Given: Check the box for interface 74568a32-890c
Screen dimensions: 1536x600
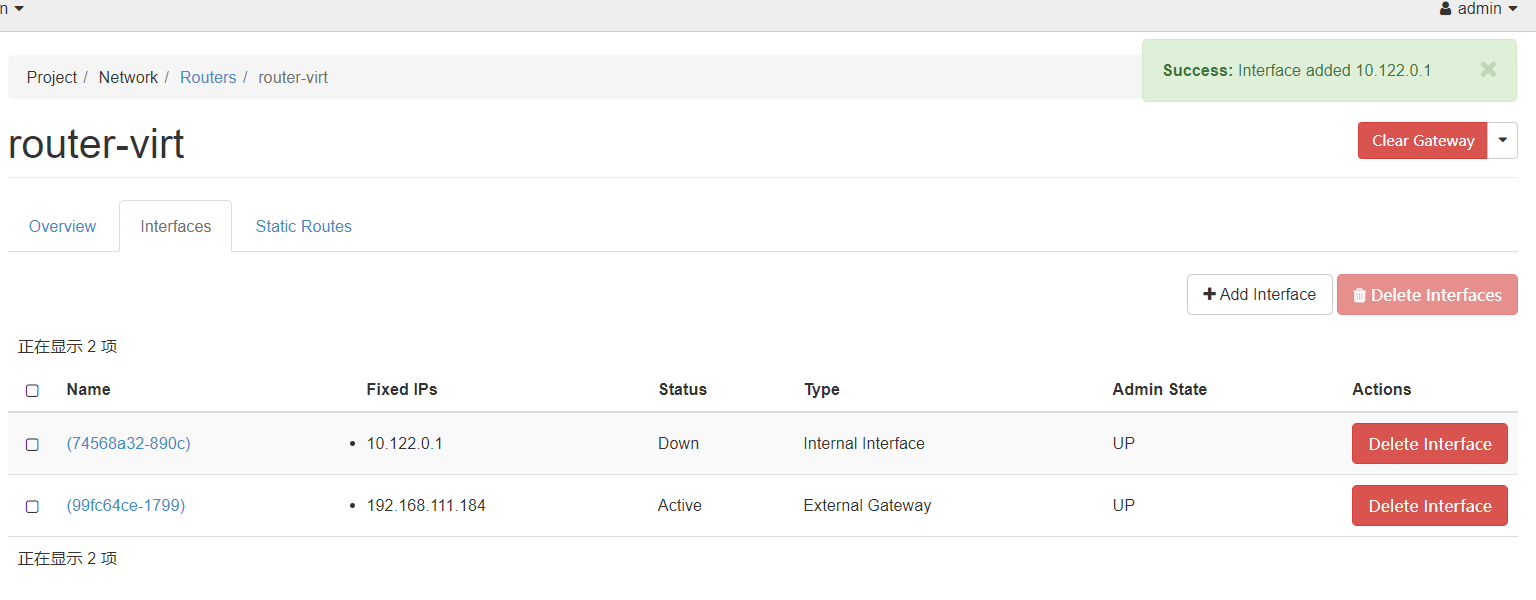Looking at the screenshot, I should coord(32,444).
